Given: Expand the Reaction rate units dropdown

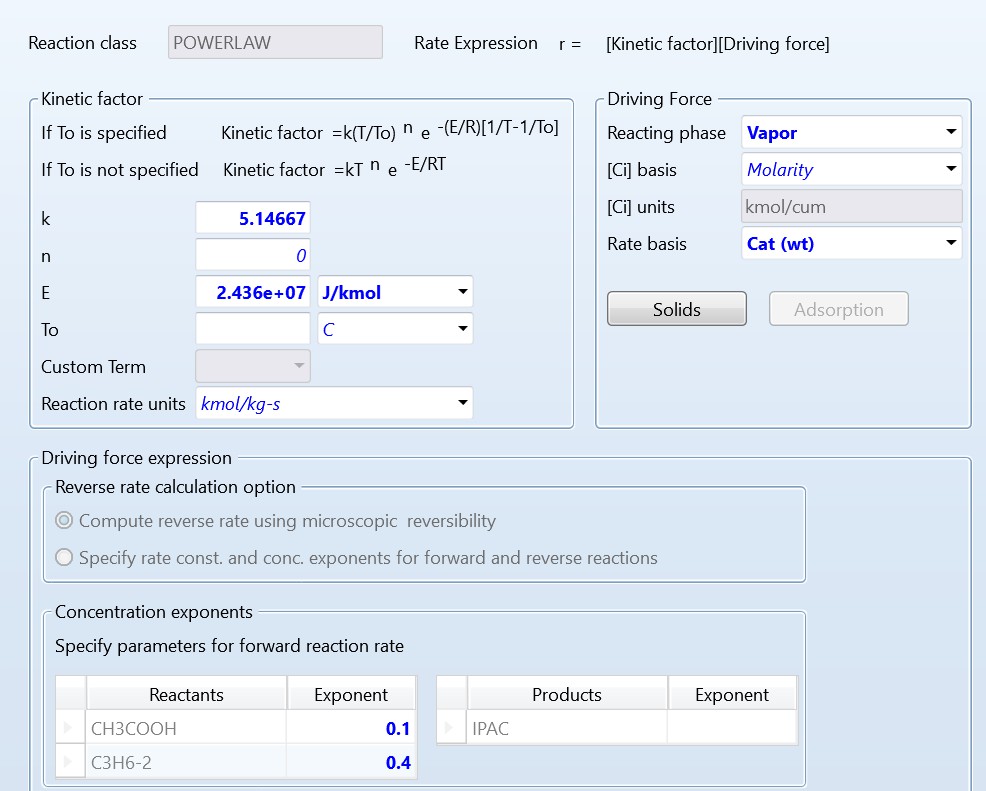Looking at the screenshot, I should coord(462,404).
